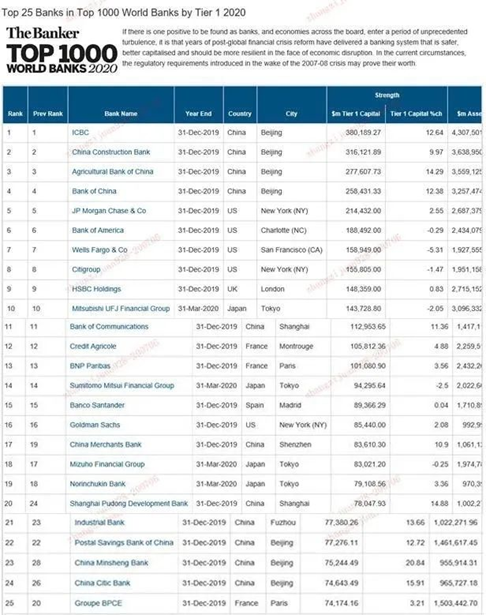Click the value 214,432.00
Screen dimensions: 486x615
pyautogui.click(x=363, y=211)
